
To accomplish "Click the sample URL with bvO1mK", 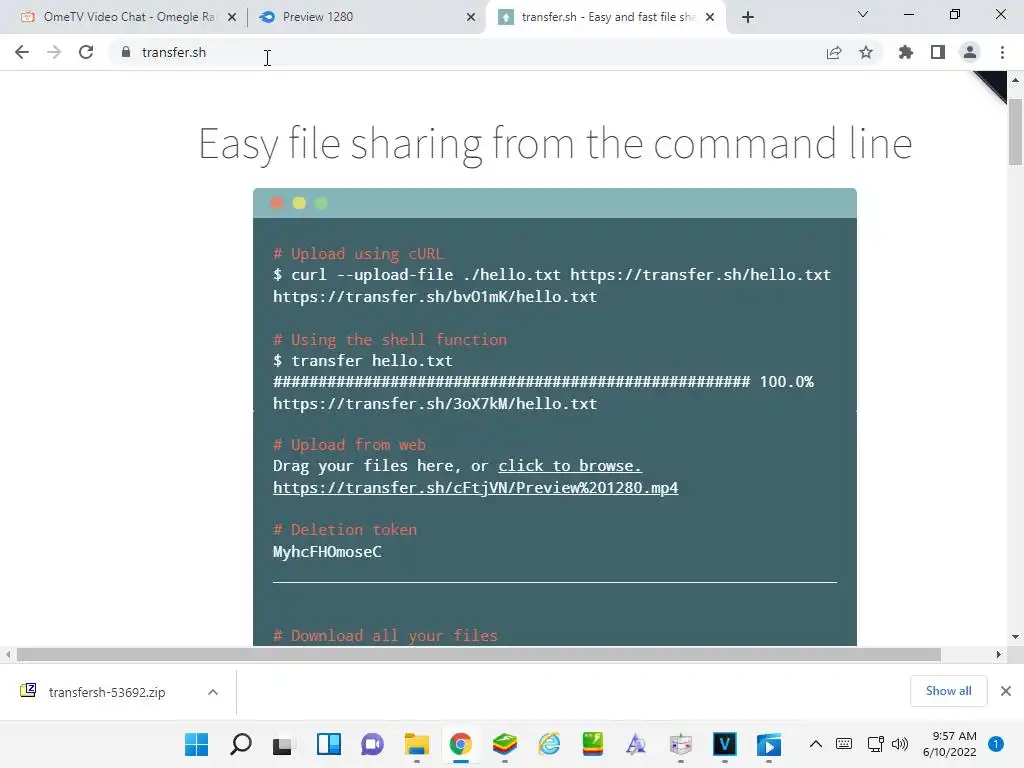I will point(435,296).
